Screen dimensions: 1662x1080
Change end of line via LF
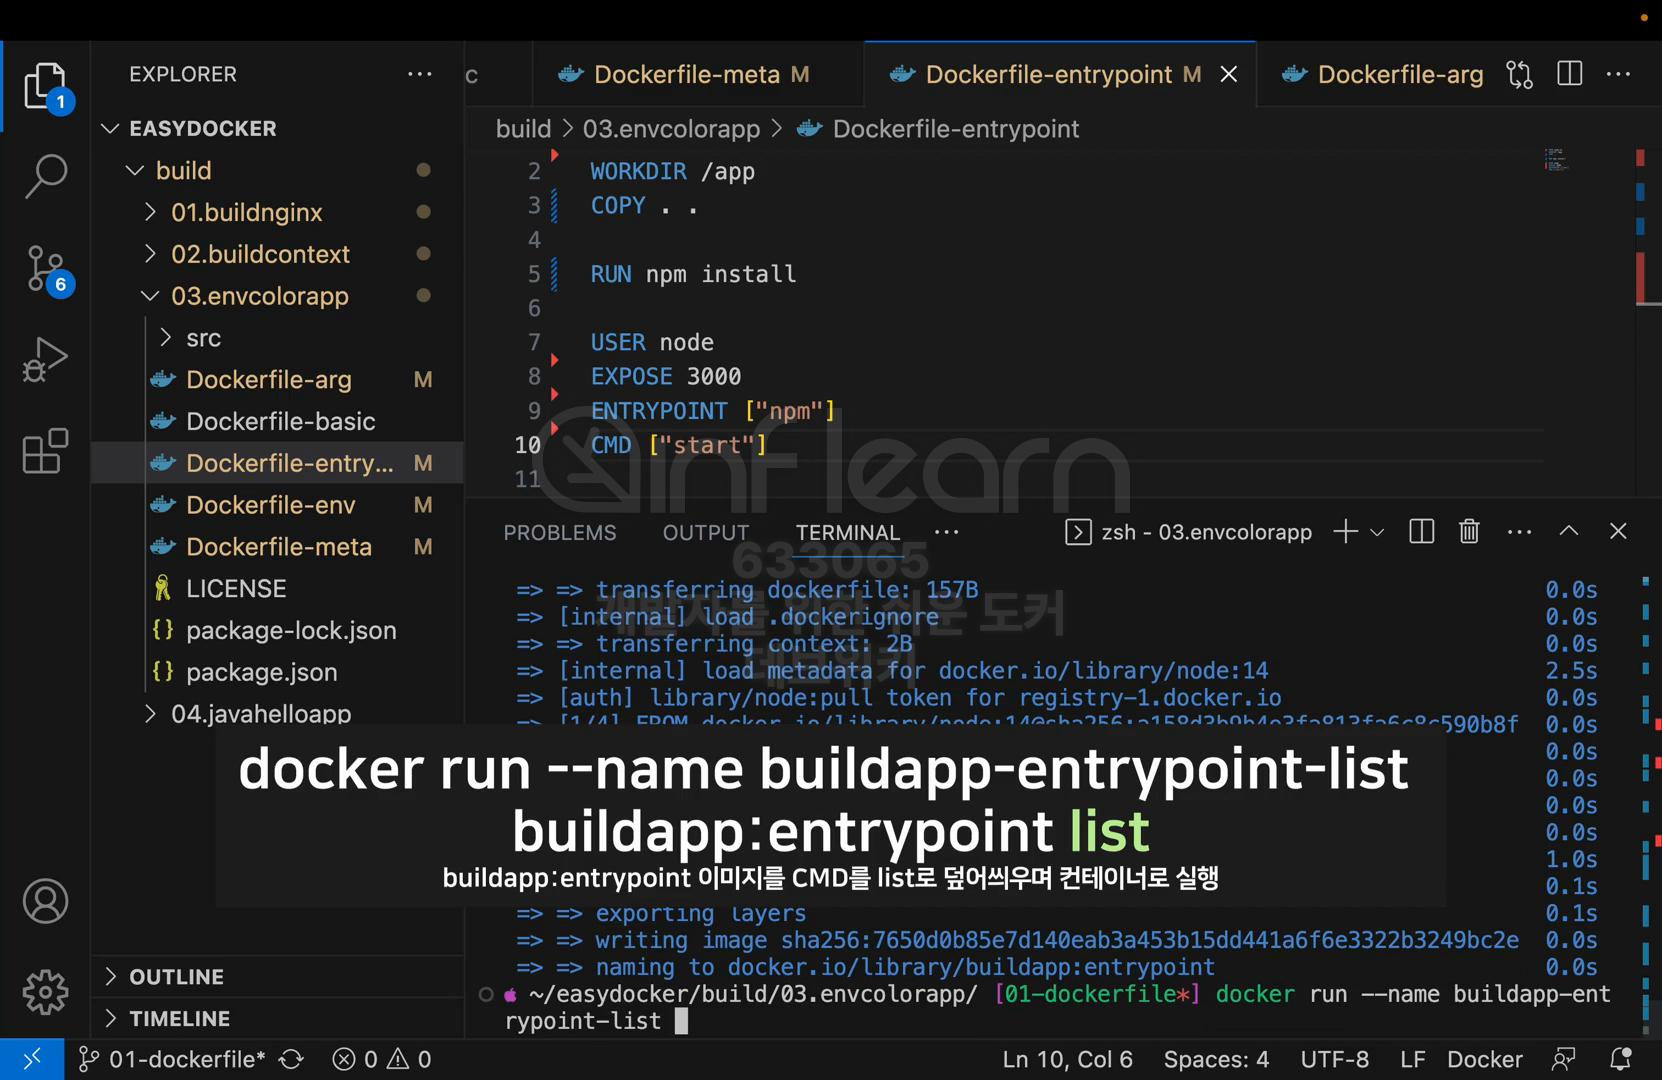1412,1059
